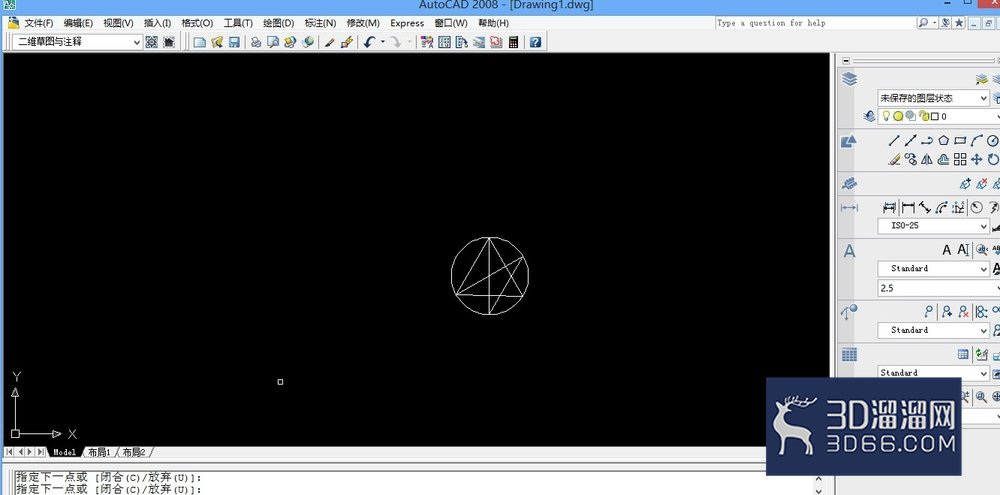Choose the Mirror modify tool

click(927, 159)
